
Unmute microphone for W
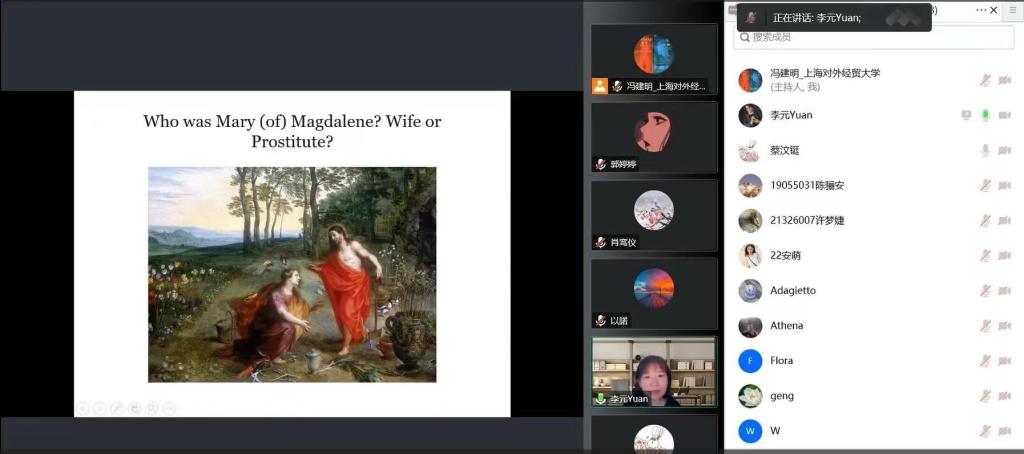coord(985,431)
